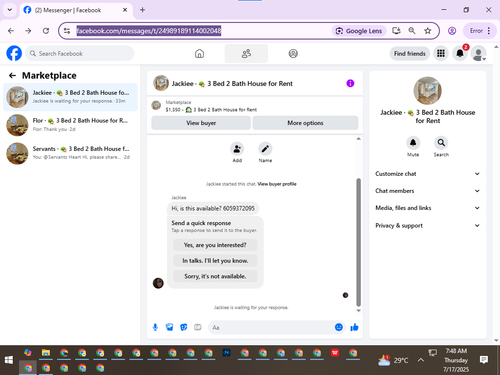This screenshot has width=500, height=375.
Task: Go back from Marketplace with the arrow
Action: pos(12,76)
